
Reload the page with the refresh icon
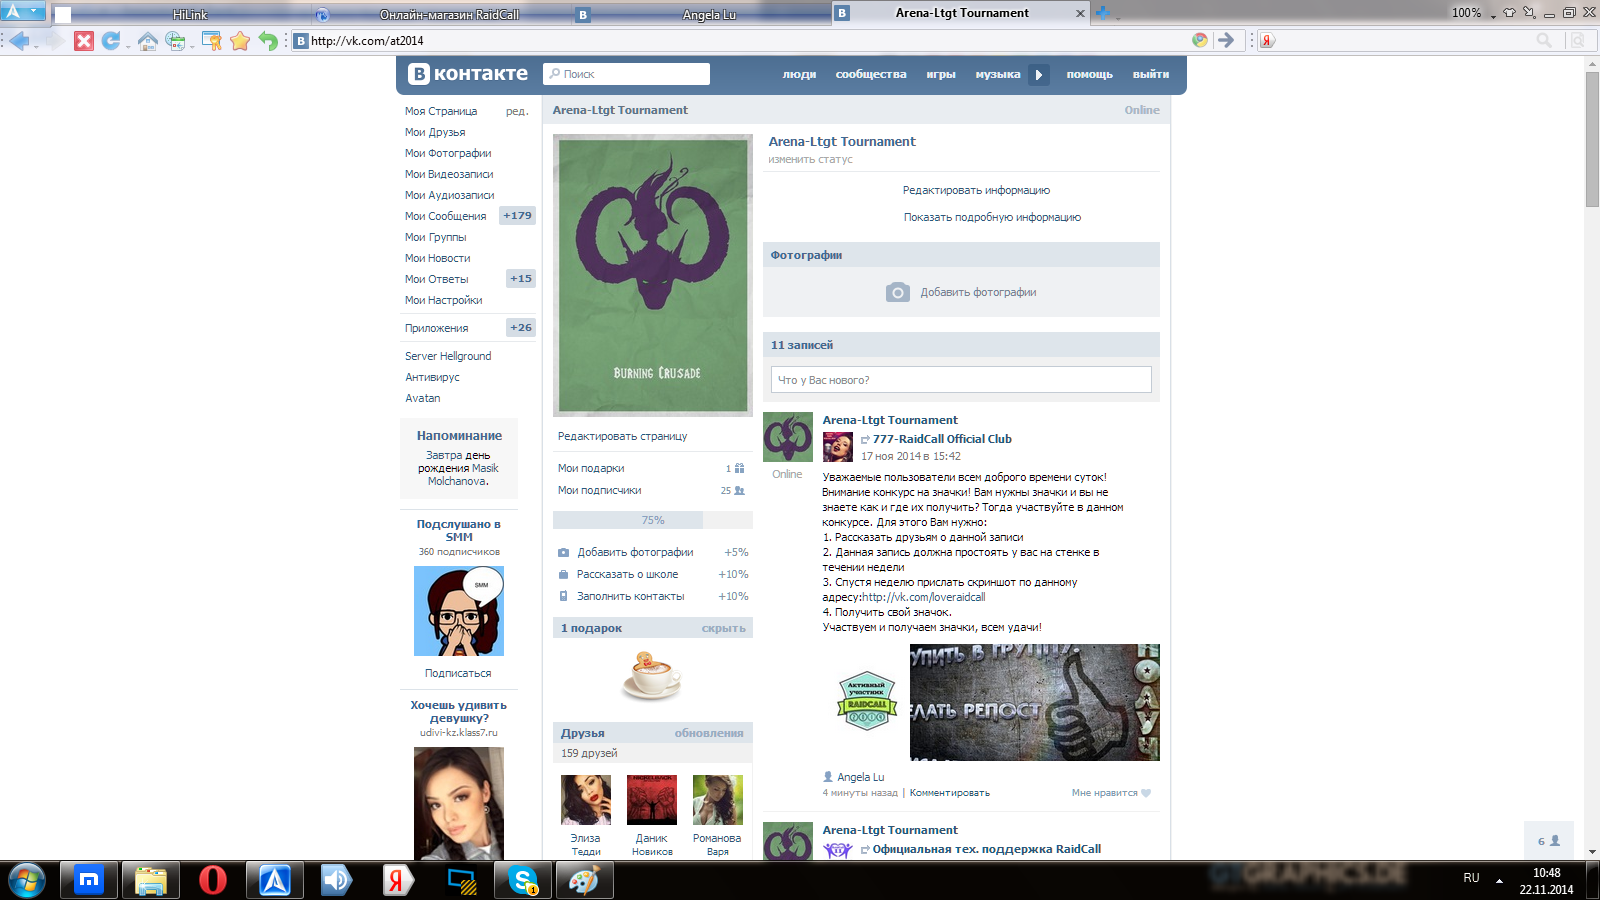[x=111, y=41]
